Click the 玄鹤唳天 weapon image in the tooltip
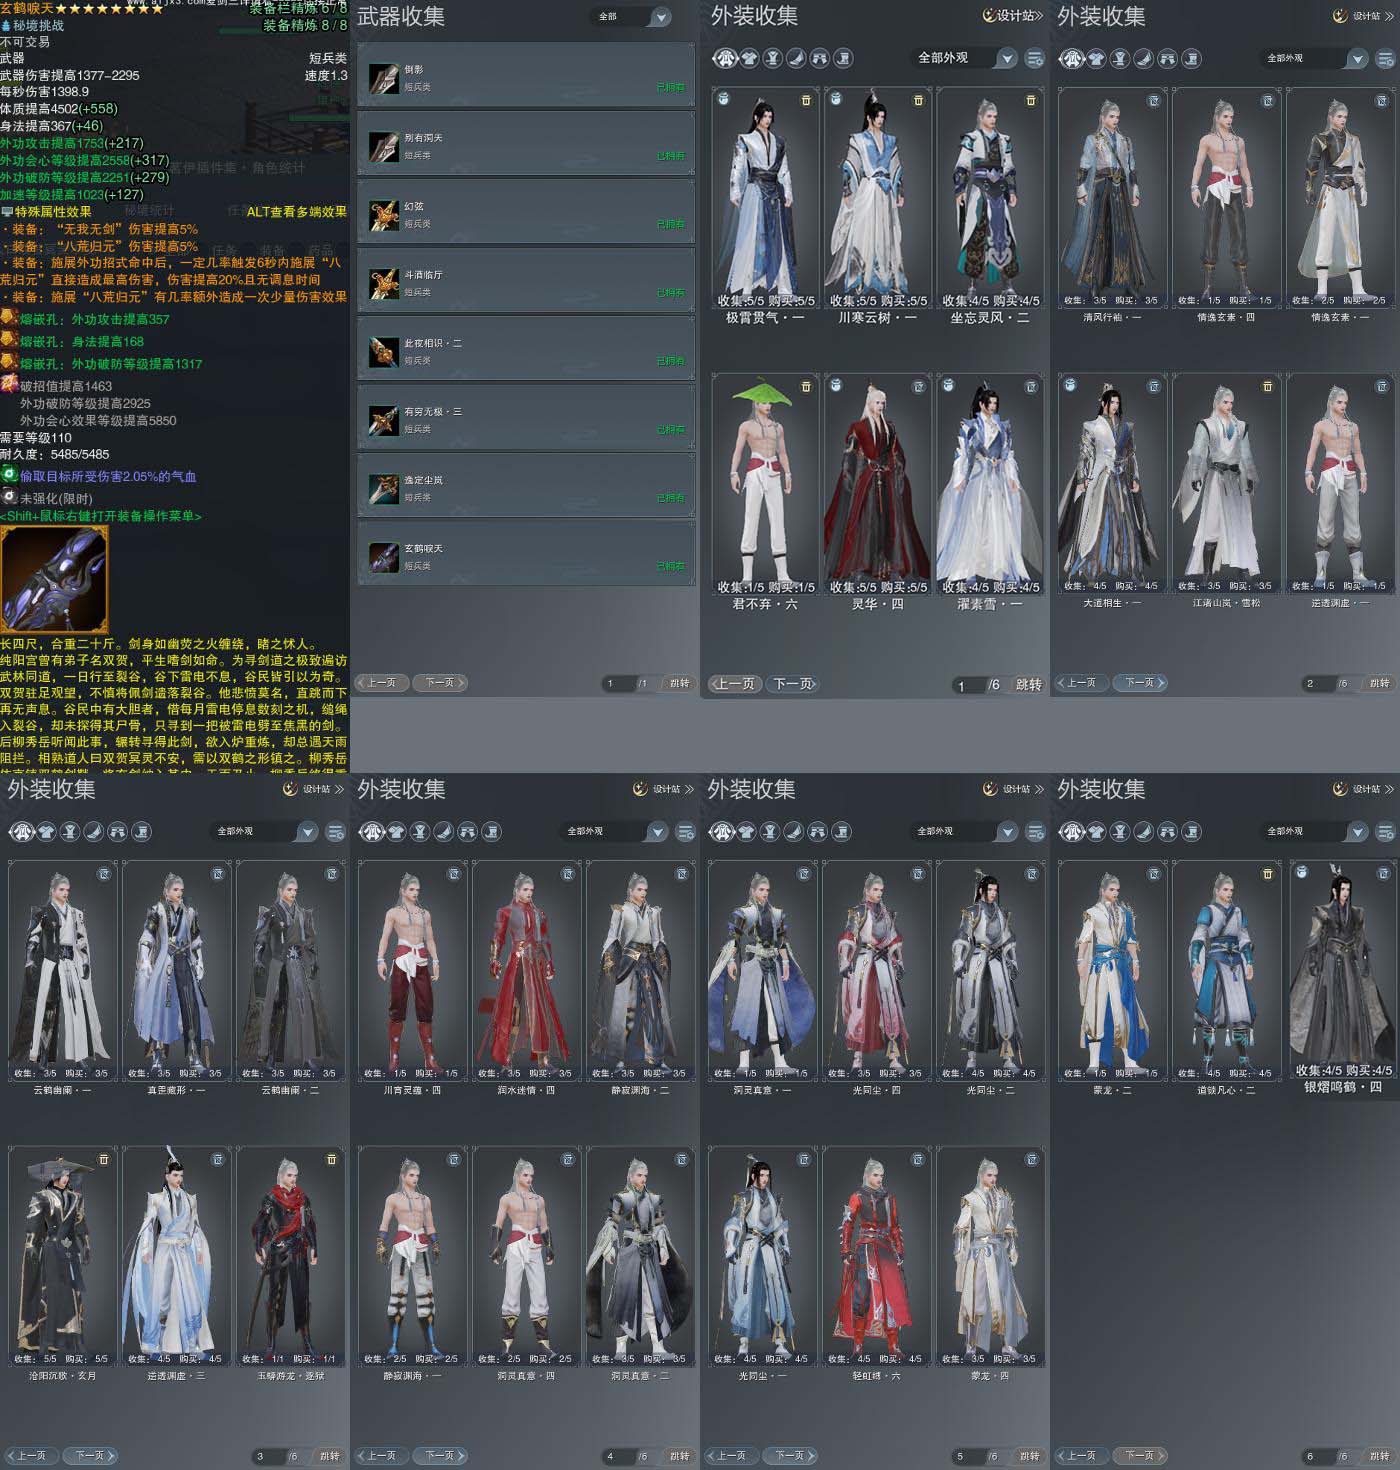Viewport: 1400px width, 1470px height. [54, 581]
